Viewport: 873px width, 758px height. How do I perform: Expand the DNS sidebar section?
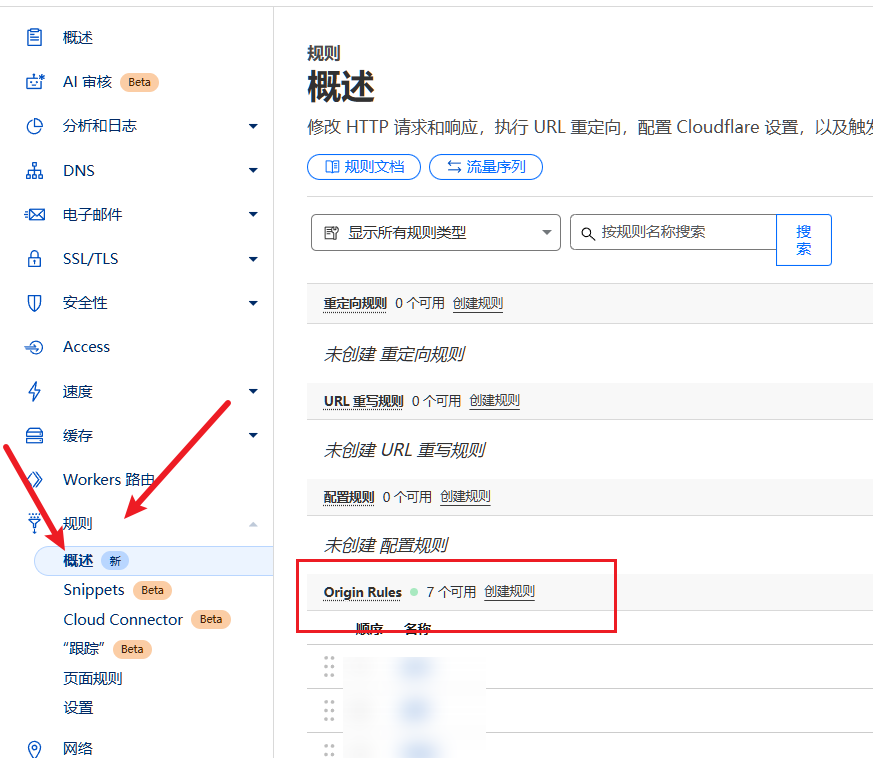253,170
